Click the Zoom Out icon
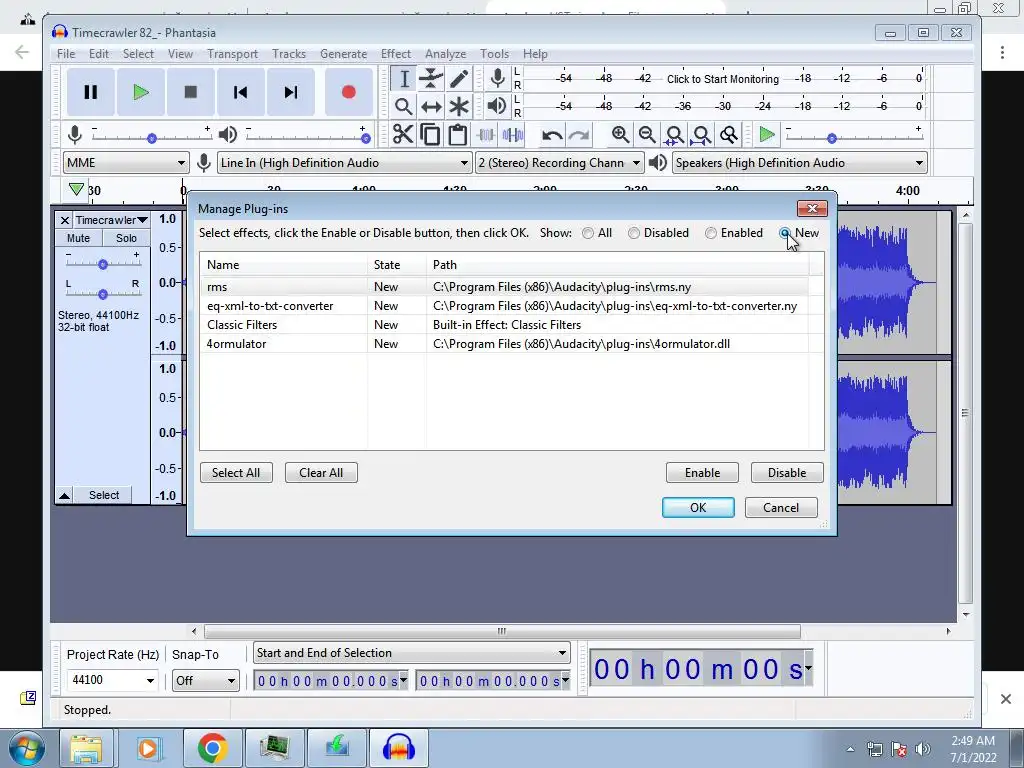This screenshot has height=768, width=1024. click(x=647, y=135)
